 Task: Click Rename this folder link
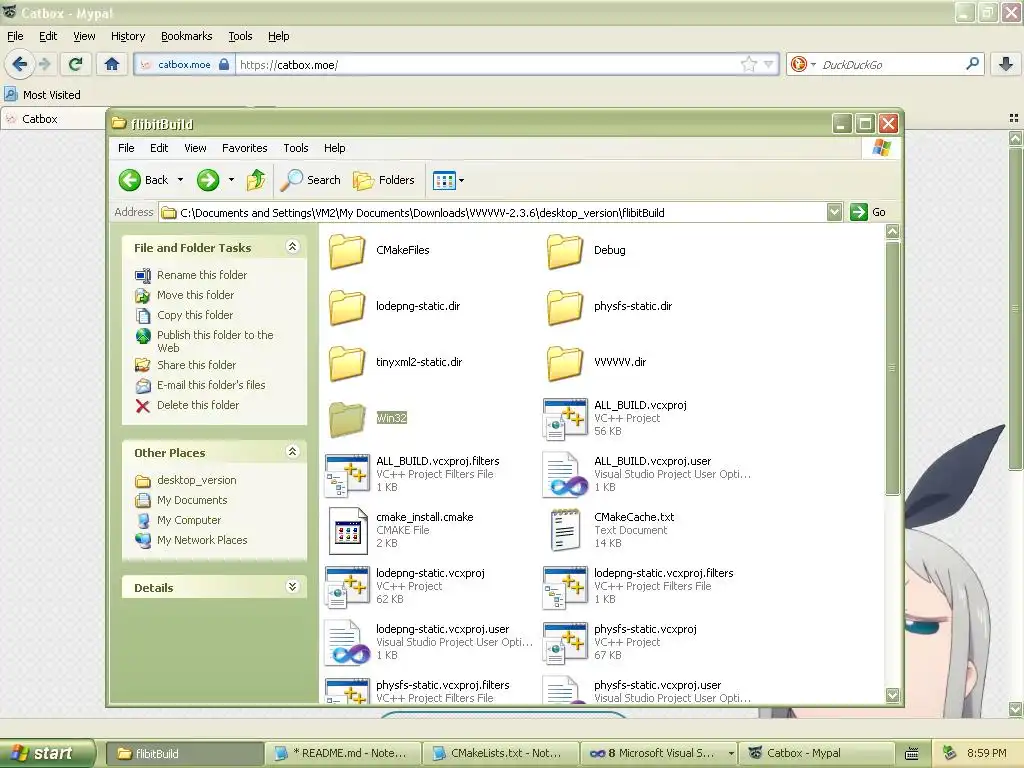[x=202, y=275]
